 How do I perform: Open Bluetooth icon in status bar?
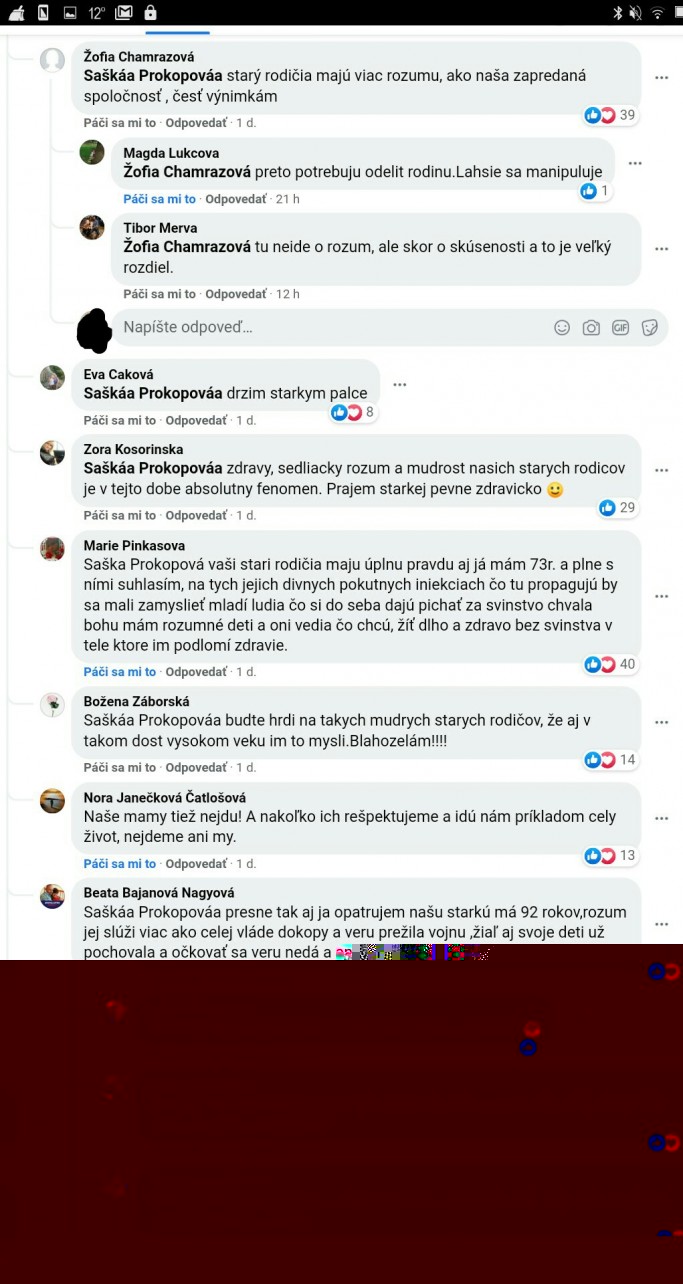(x=619, y=13)
